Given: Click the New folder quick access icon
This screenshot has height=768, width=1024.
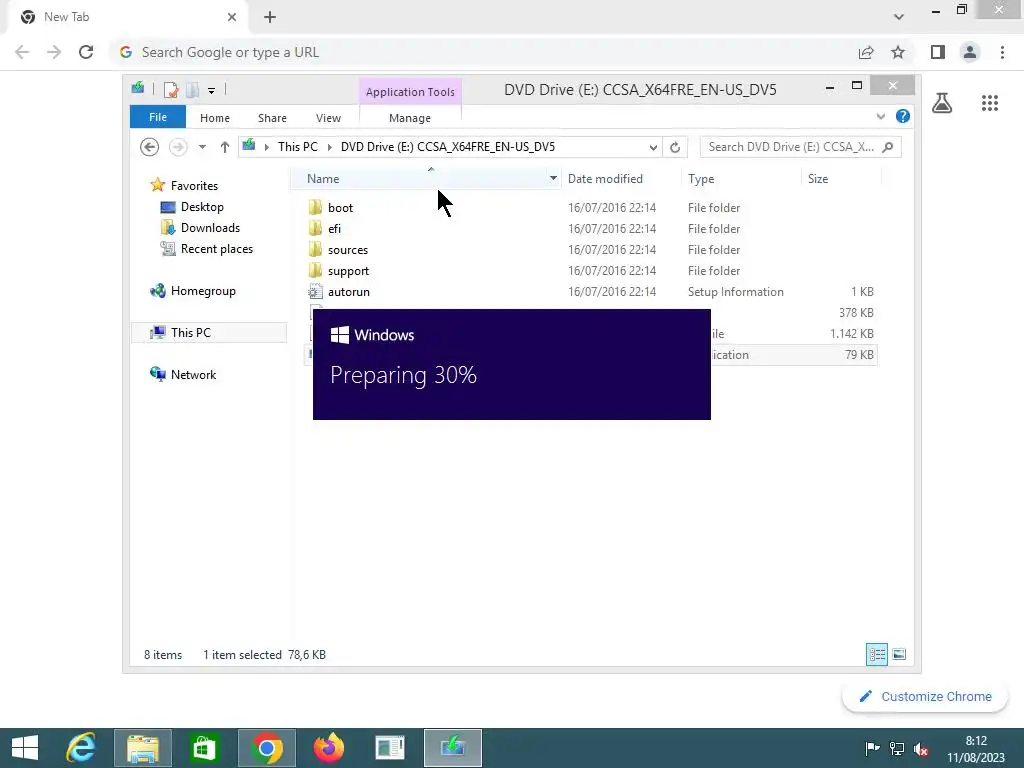Looking at the screenshot, I should coord(192,89).
